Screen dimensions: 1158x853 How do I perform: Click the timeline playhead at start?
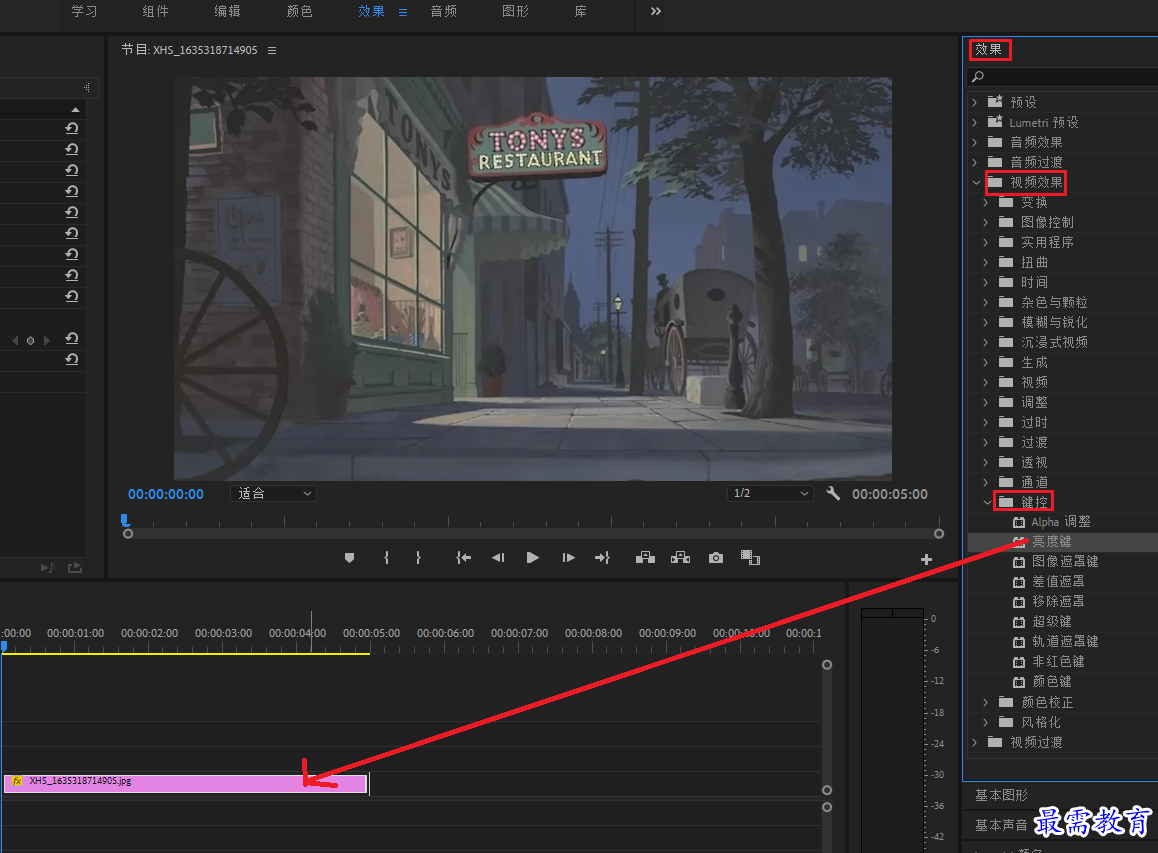pyautogui.click(x=4, y=647)
